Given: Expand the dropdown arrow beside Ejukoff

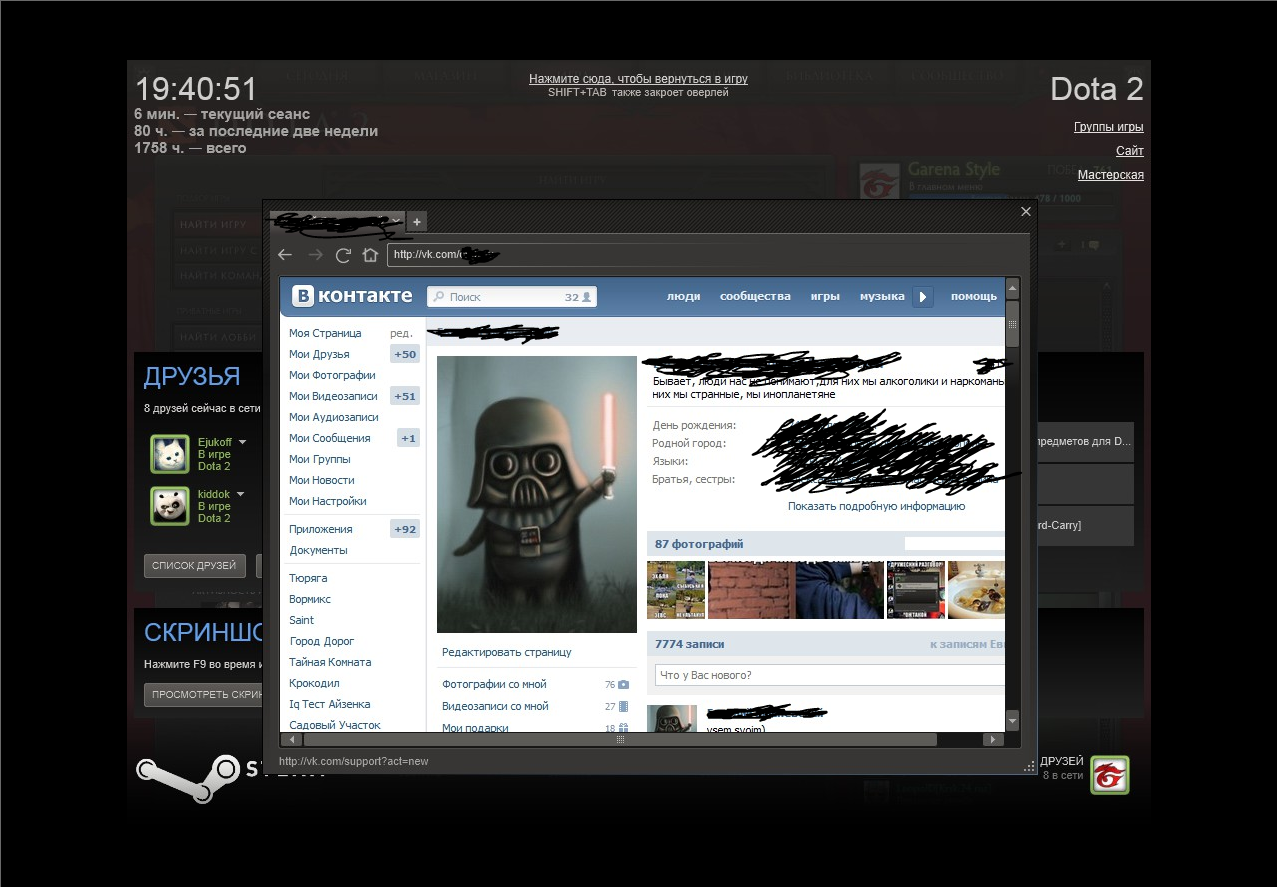Looking at the screenshot, I should pyautogui.click(x=242, y=441).
